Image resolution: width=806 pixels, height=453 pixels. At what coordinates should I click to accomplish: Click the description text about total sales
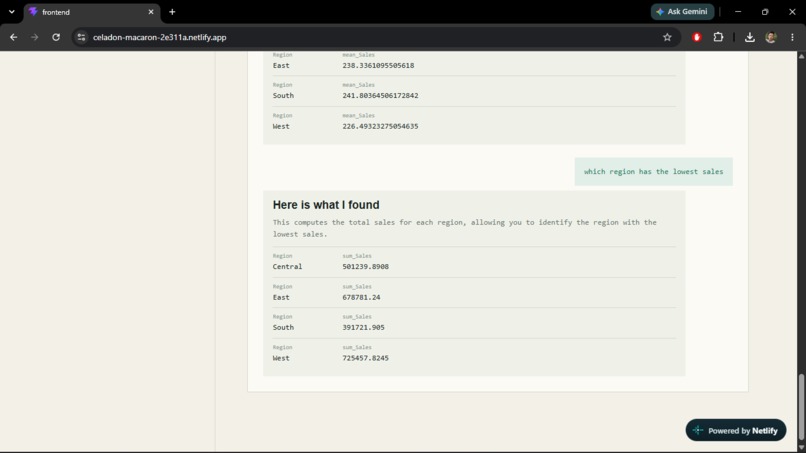pos(465,228)
